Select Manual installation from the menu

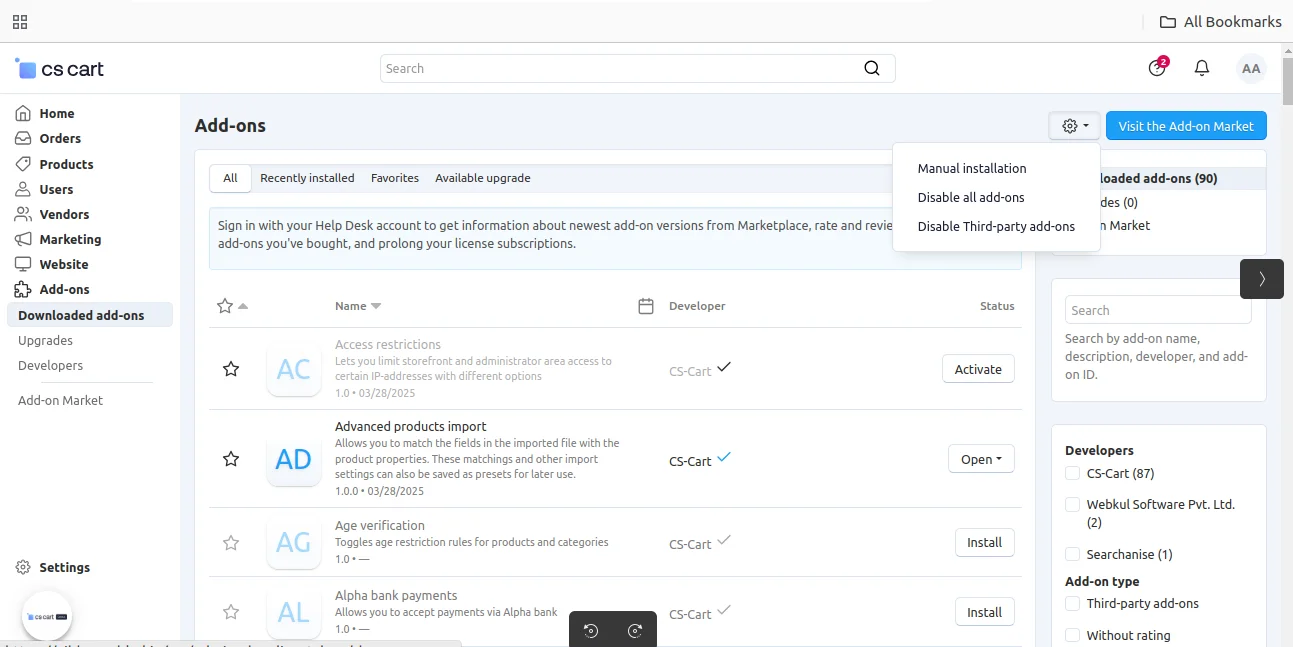pos(972,168)
